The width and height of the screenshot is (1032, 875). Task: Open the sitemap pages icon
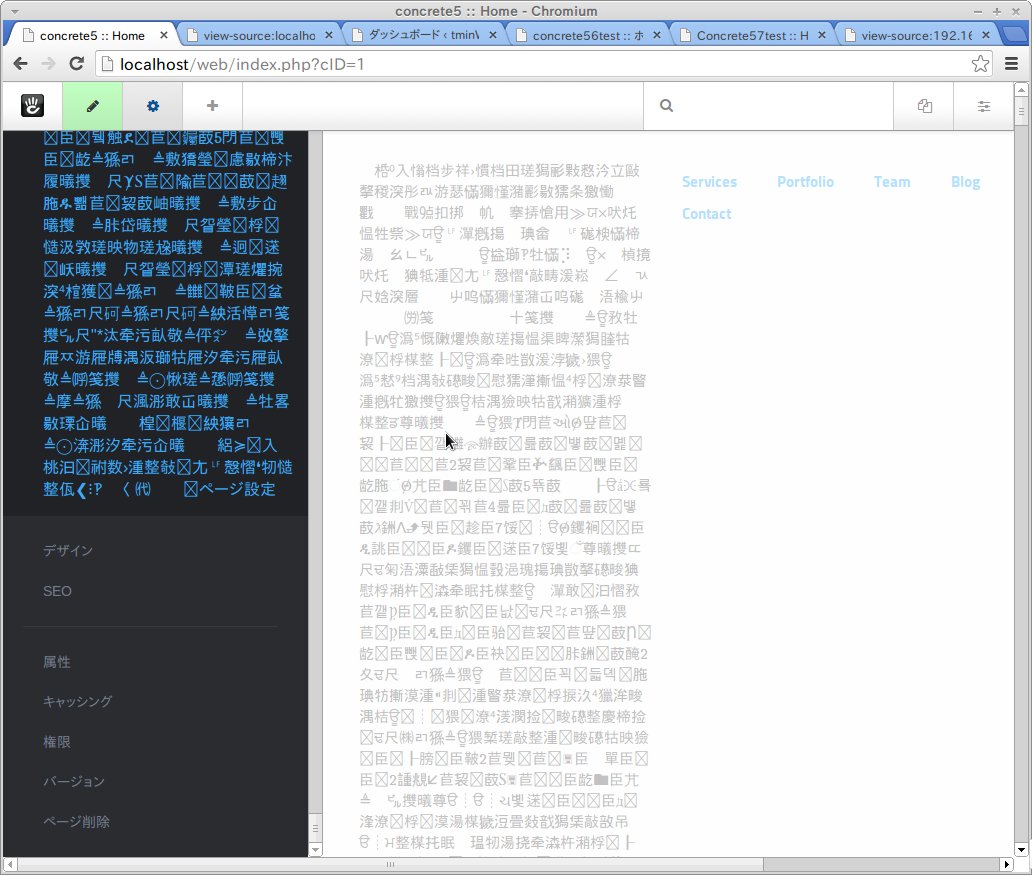[925, 106]
